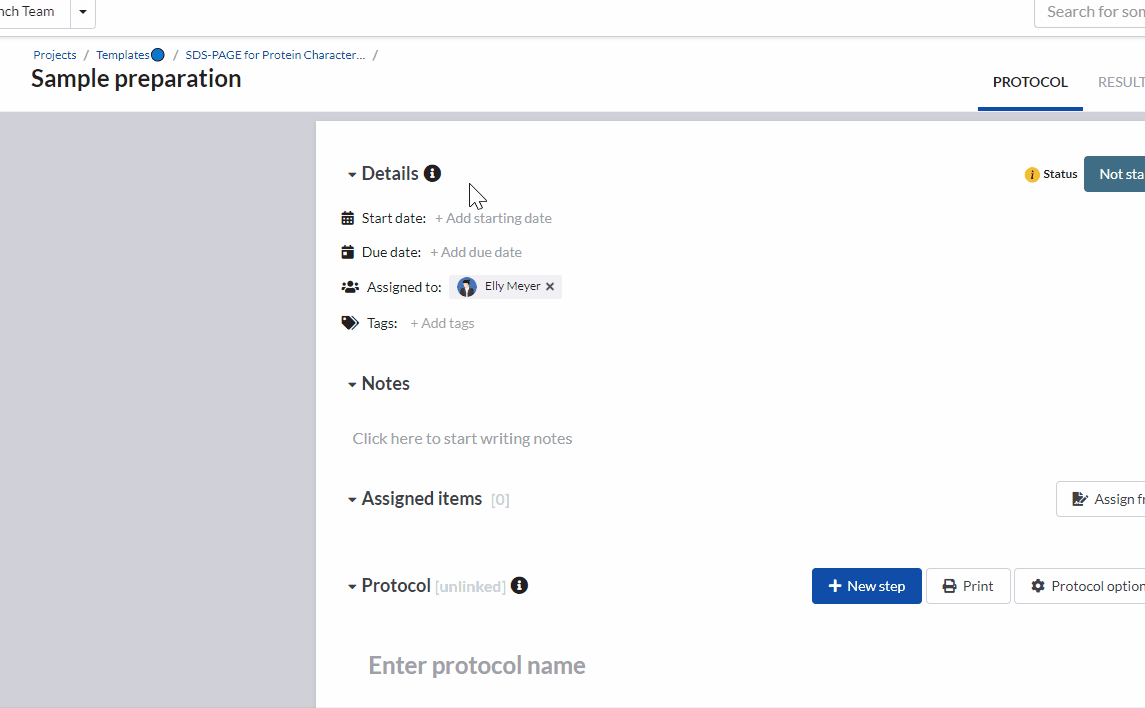Expand the Assigned items section
The image size is (1145, 708).
pyautogui.click(x=352, y=498)
